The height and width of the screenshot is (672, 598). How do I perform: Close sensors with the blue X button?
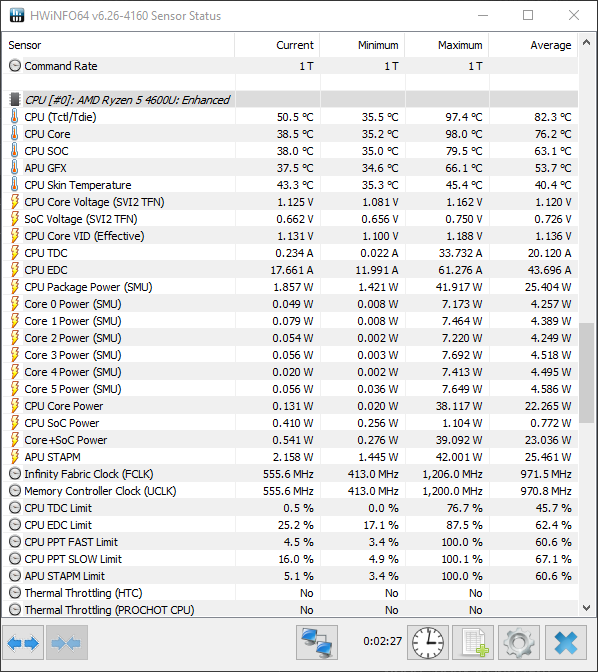[566, 642]
